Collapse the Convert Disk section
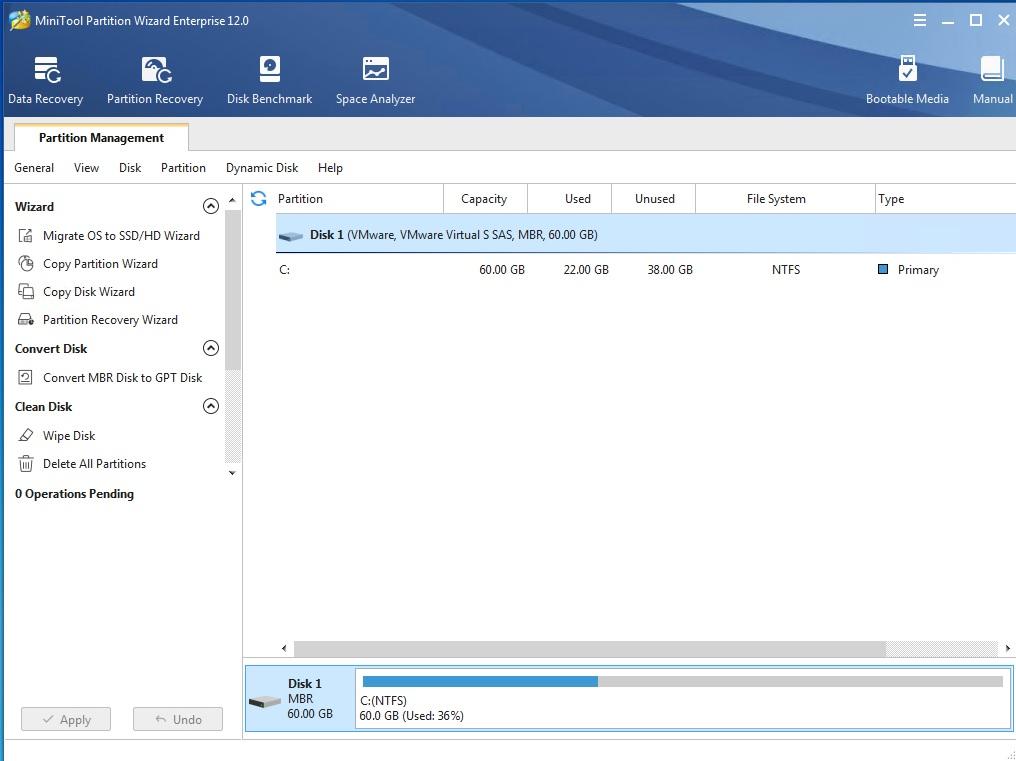 210,348
